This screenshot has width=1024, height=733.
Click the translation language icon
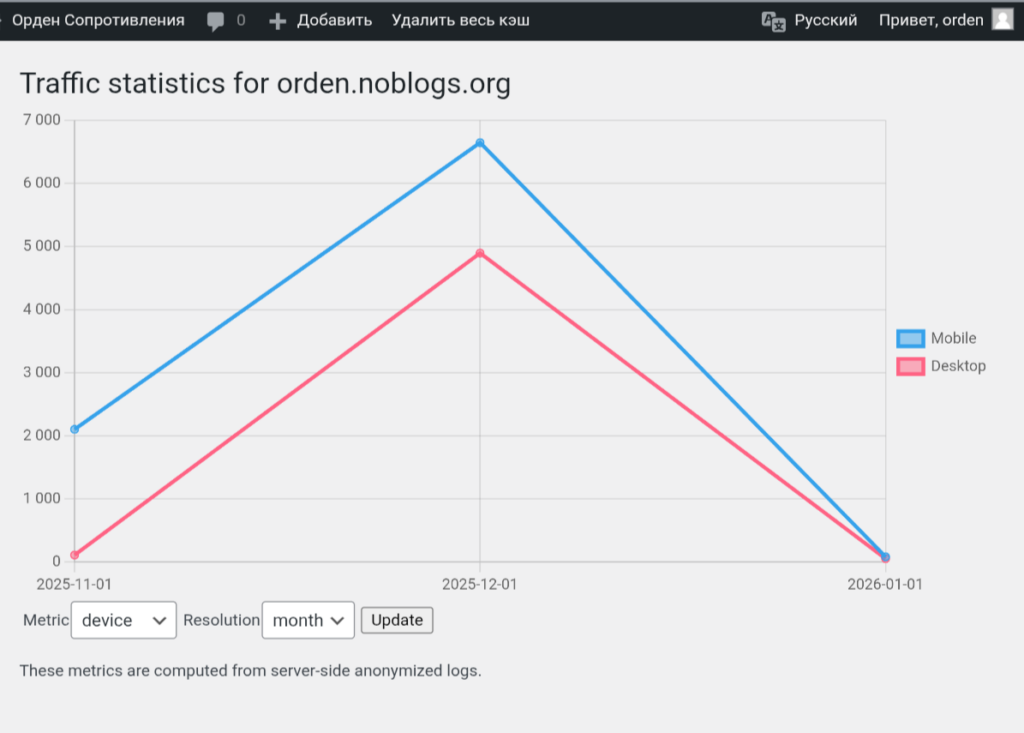click(773, 20)
